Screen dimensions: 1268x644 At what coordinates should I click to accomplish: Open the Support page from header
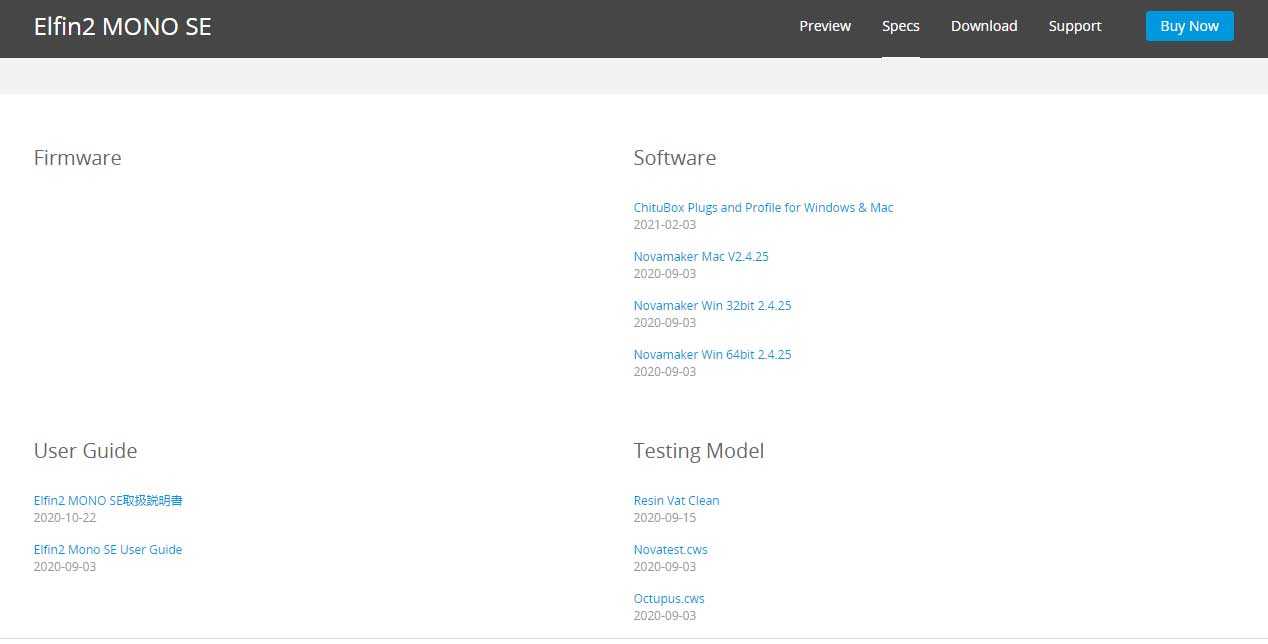[x=1074, y=26]
